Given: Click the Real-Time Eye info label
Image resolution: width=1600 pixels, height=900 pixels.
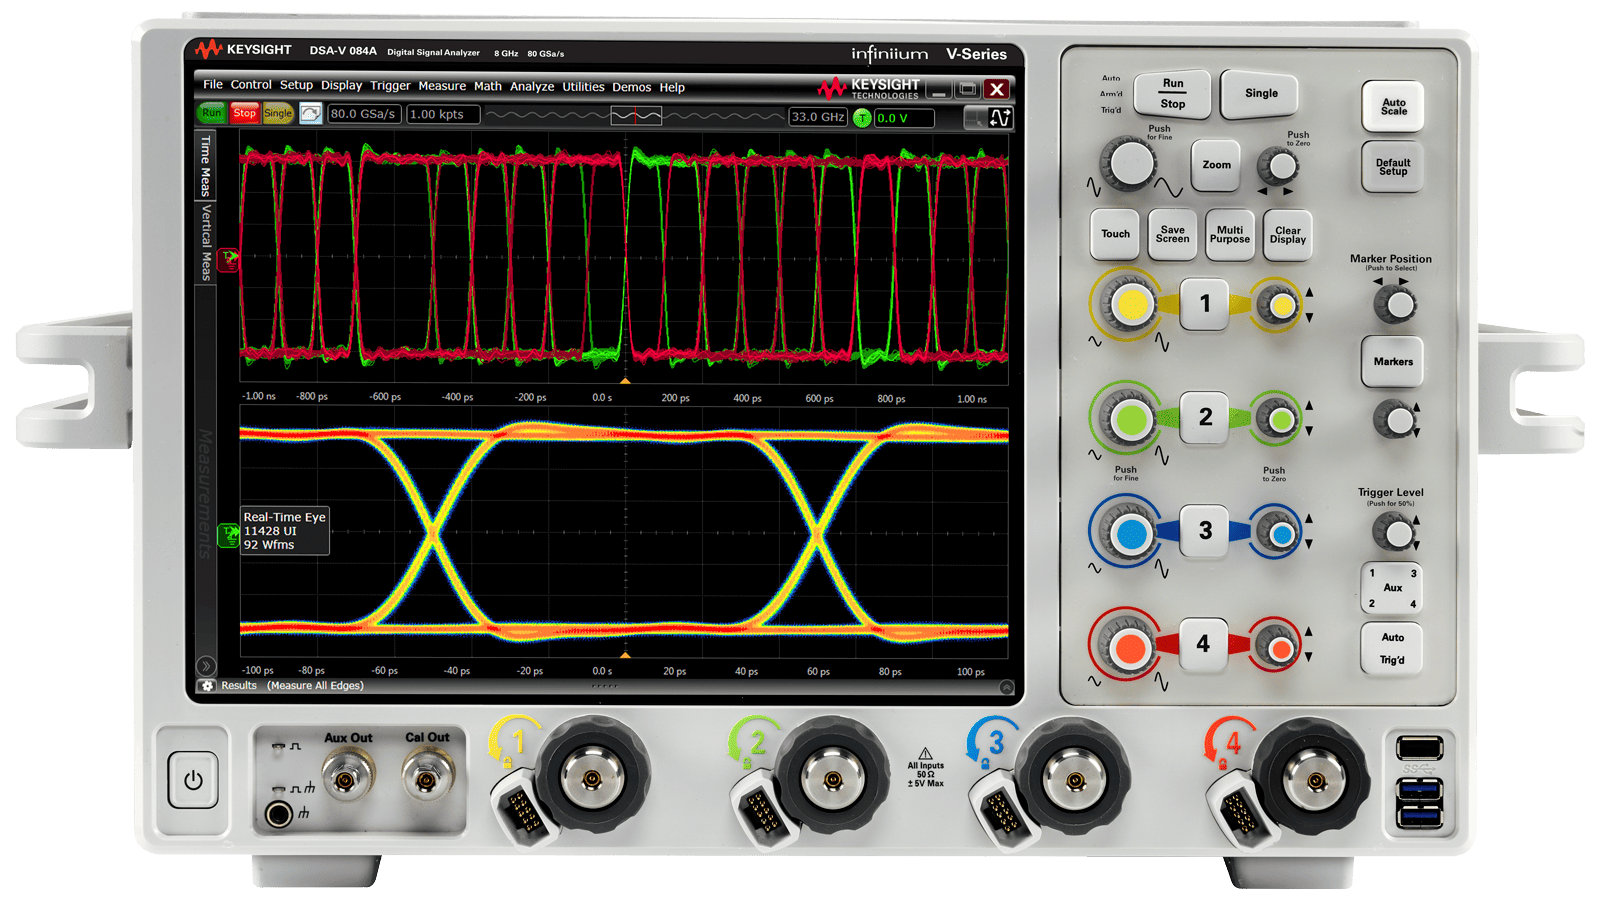Looking at the screenshot, I should [x=285, y=531].
